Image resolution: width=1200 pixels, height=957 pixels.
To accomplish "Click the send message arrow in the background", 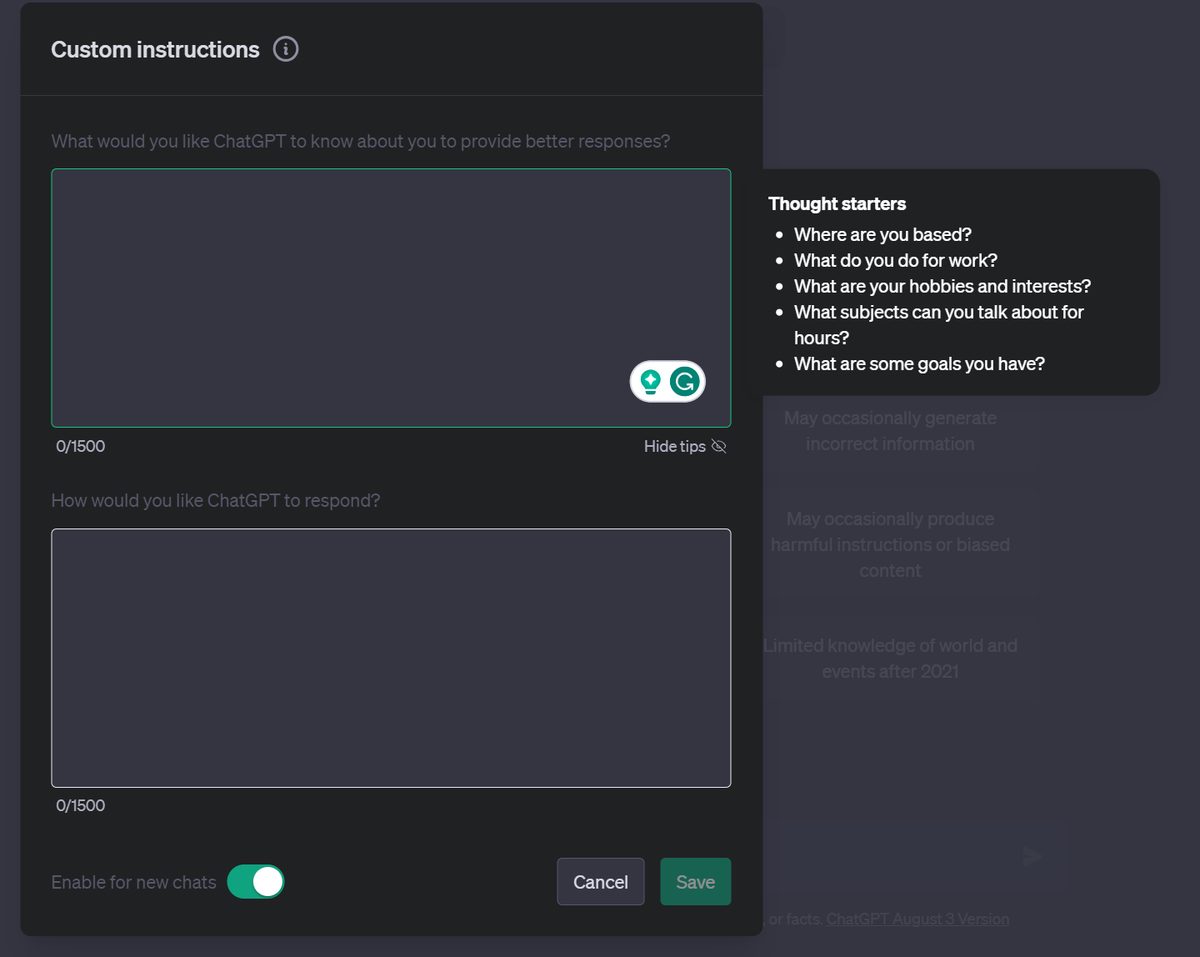I will pyautogui.click(x=1031, y=856).
